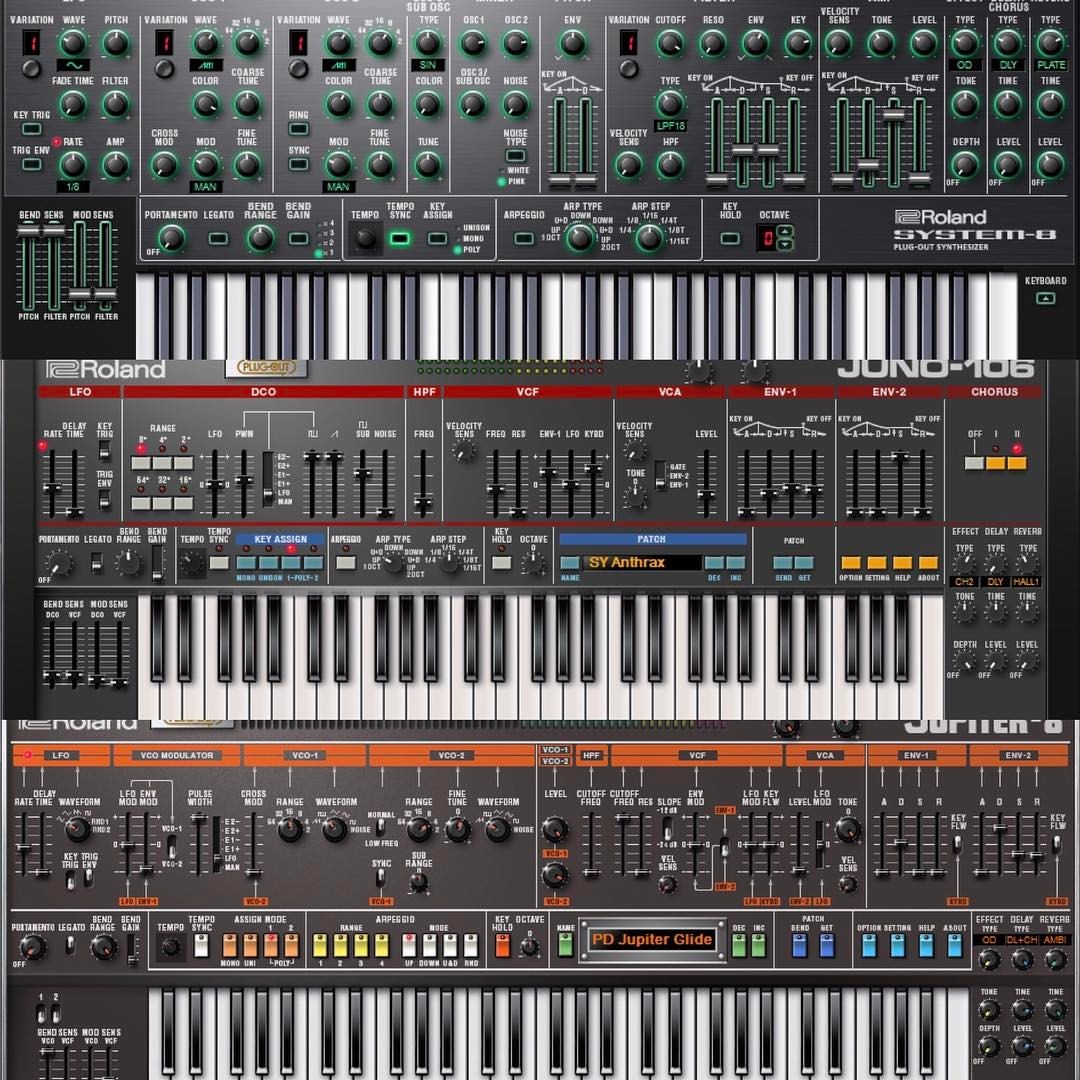Image resolution: width=1080 pixels, height=1080 pixels.
Task: Click the Jupiter-8 VCA TONE knob
Action: click(x=847, y=830)
